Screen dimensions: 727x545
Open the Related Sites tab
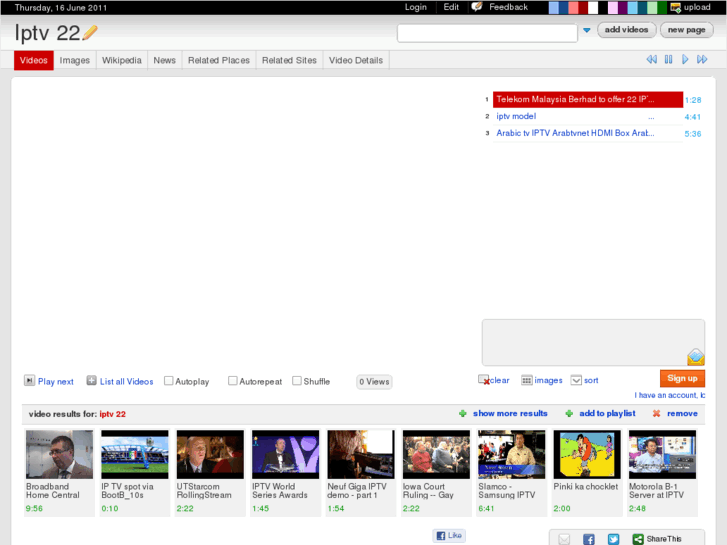(289, 60)
